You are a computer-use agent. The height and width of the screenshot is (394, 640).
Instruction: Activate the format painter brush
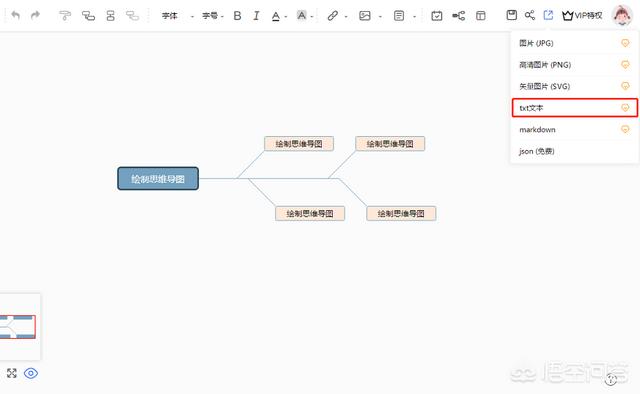[65, 16]
